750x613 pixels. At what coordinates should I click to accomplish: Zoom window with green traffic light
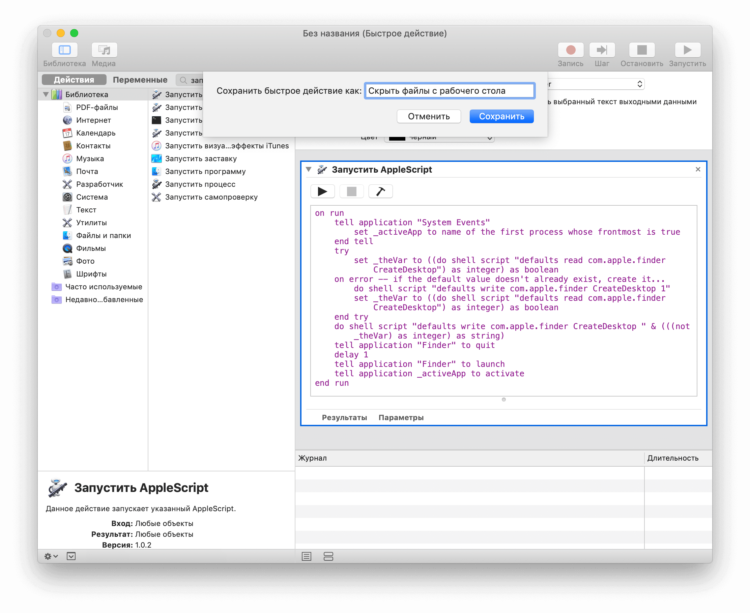pyautogui.click(x=74, y=33)
